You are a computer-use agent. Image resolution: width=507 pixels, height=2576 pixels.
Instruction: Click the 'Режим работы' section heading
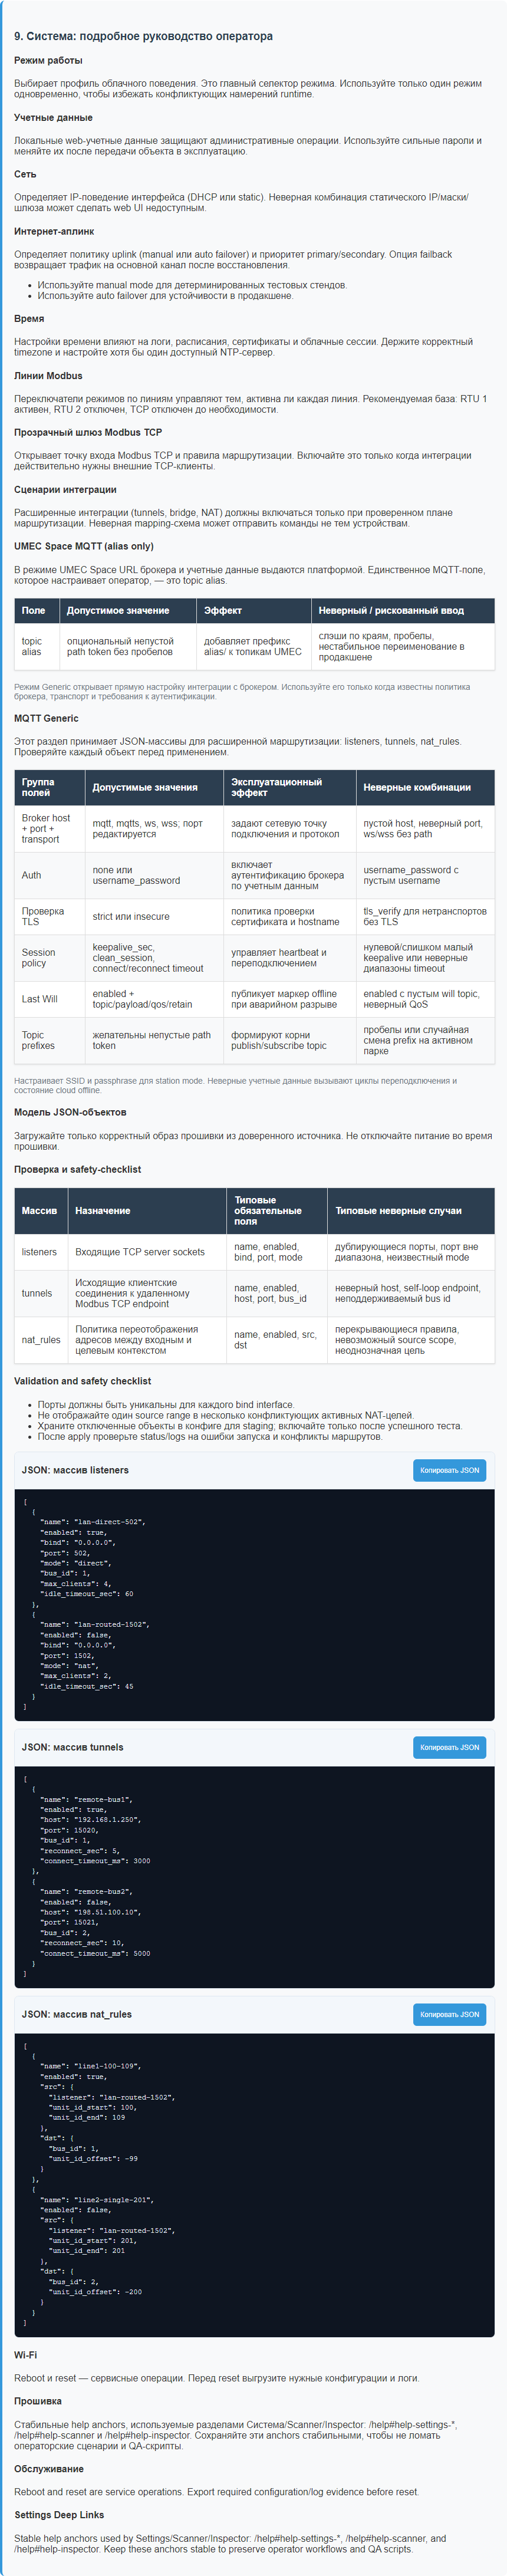pos(48,61)
